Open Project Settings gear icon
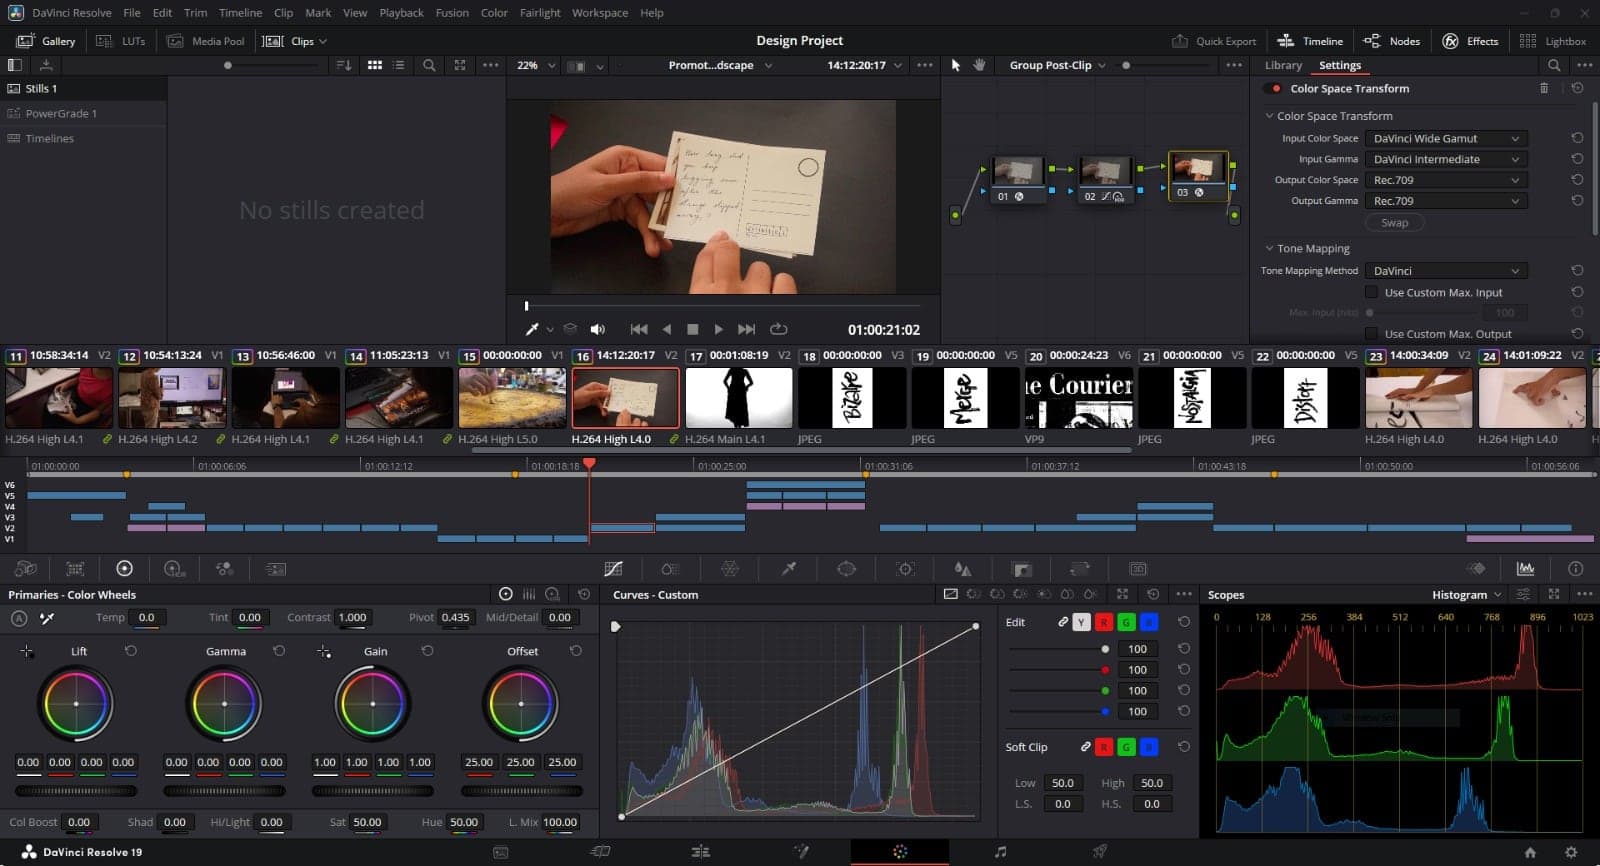 [x=1571, y=852]
